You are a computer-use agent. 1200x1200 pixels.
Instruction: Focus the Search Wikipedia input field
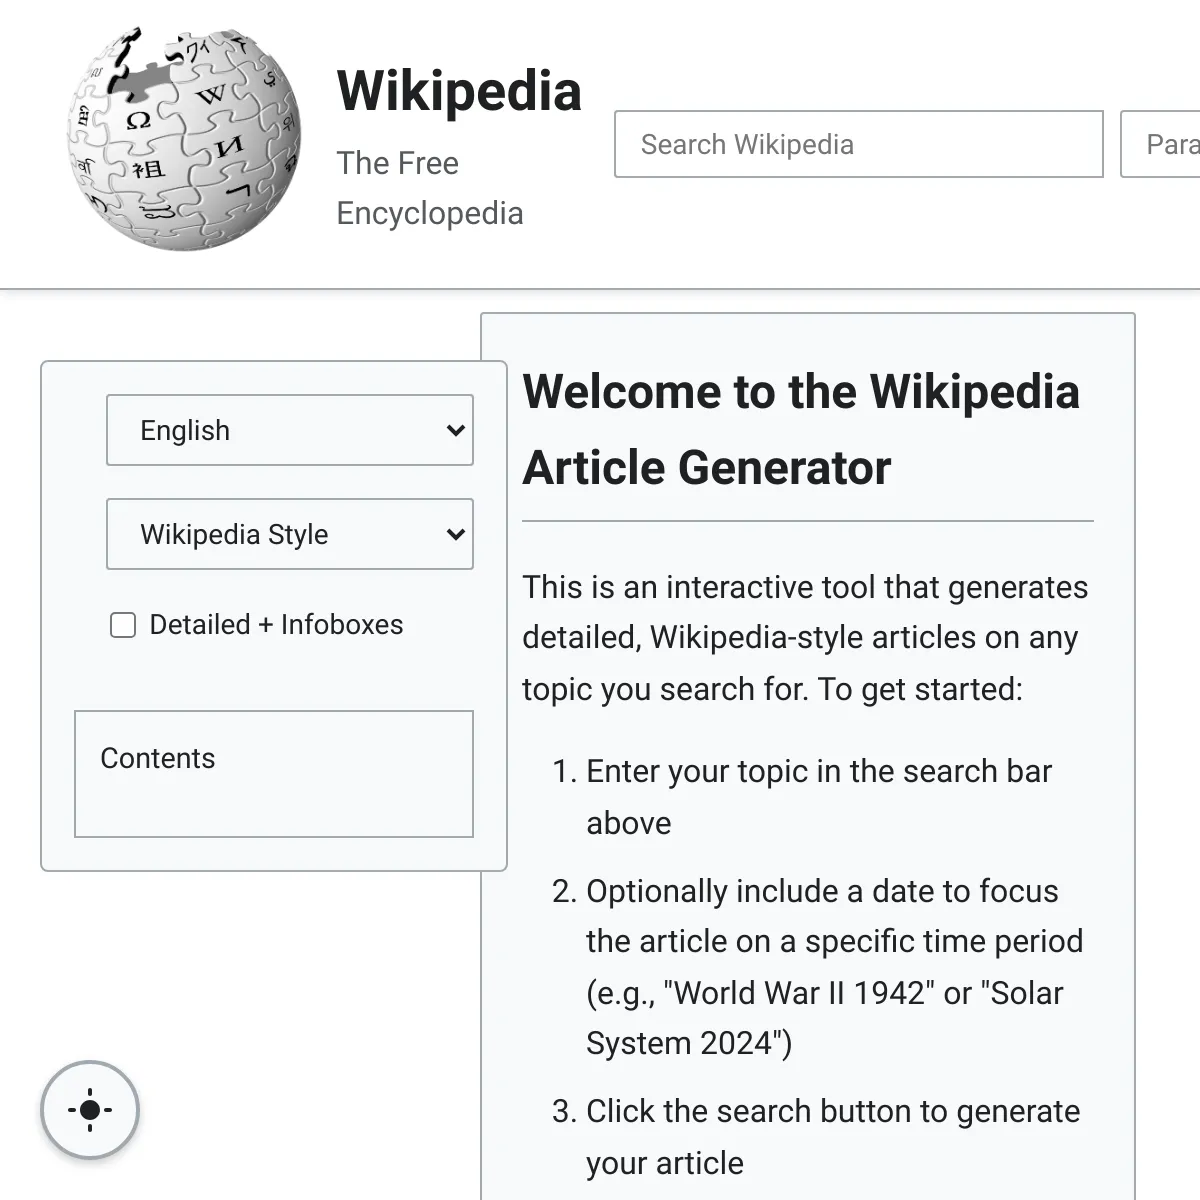[x=859, y=144]
